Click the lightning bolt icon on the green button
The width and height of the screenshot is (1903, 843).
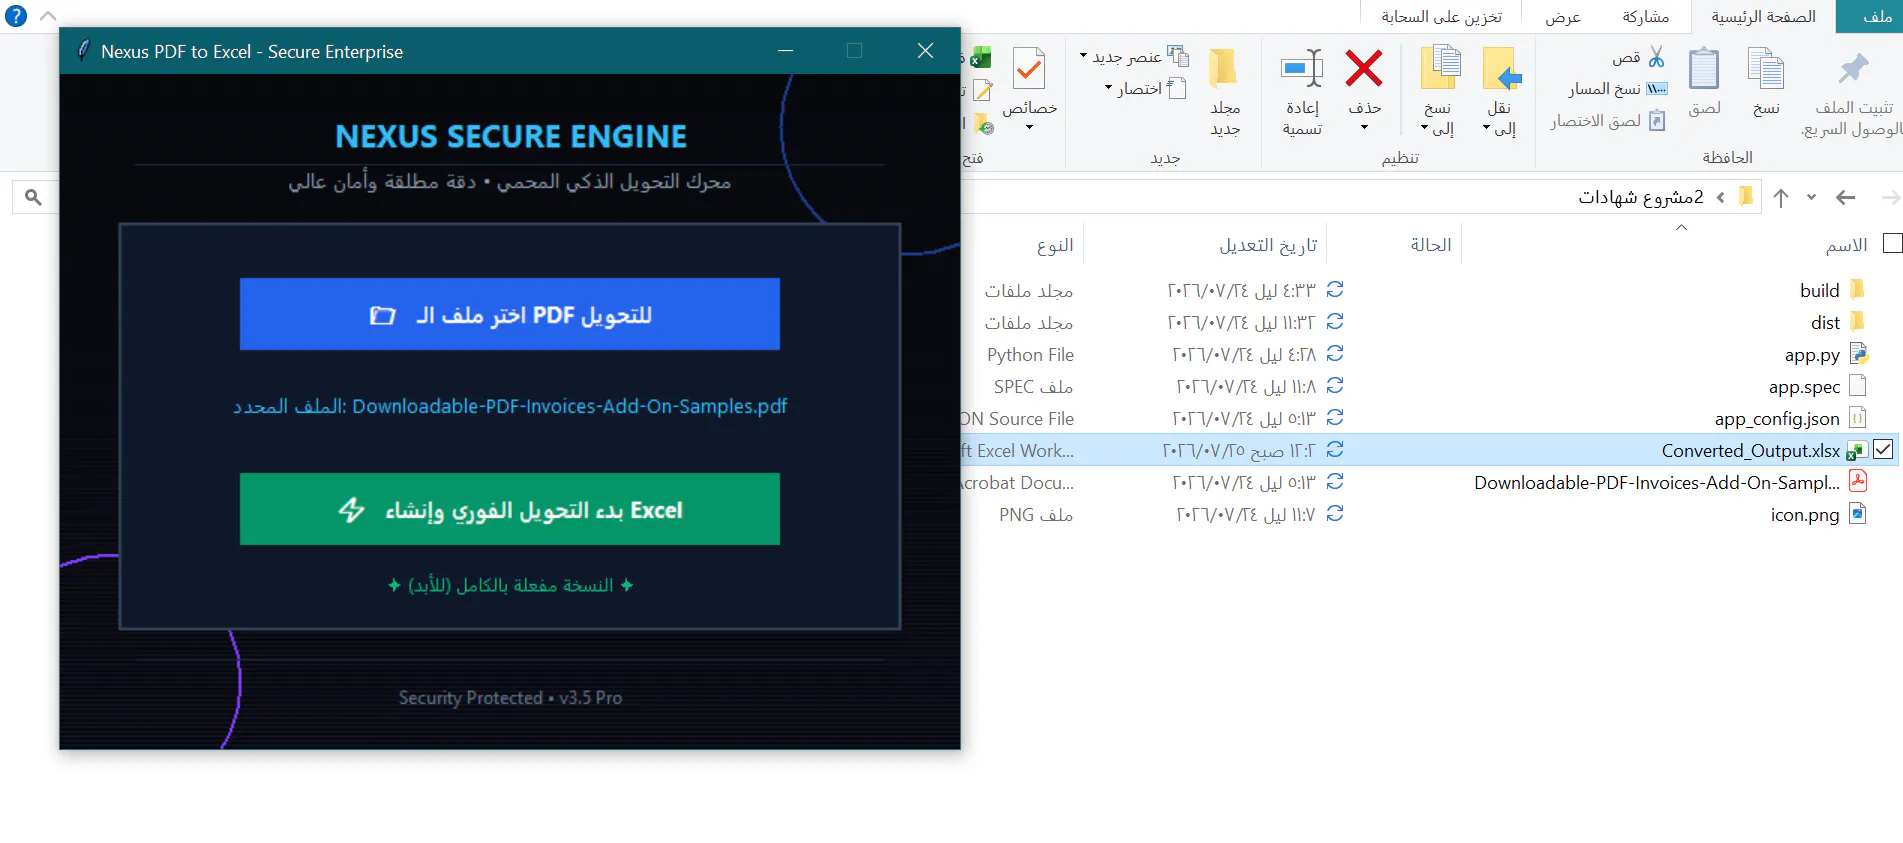pos(351,510)
